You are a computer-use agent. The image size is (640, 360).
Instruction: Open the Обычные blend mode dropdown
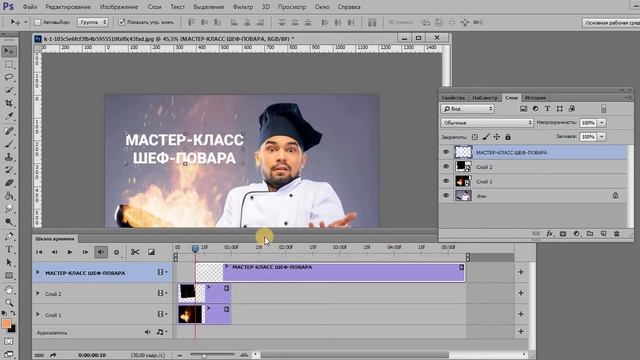tap(487, 122)
